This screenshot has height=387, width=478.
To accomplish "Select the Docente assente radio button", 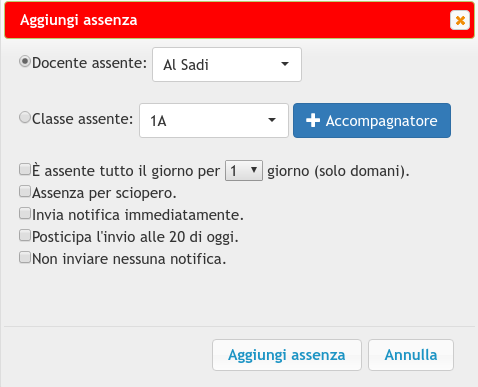I will 25,62.
